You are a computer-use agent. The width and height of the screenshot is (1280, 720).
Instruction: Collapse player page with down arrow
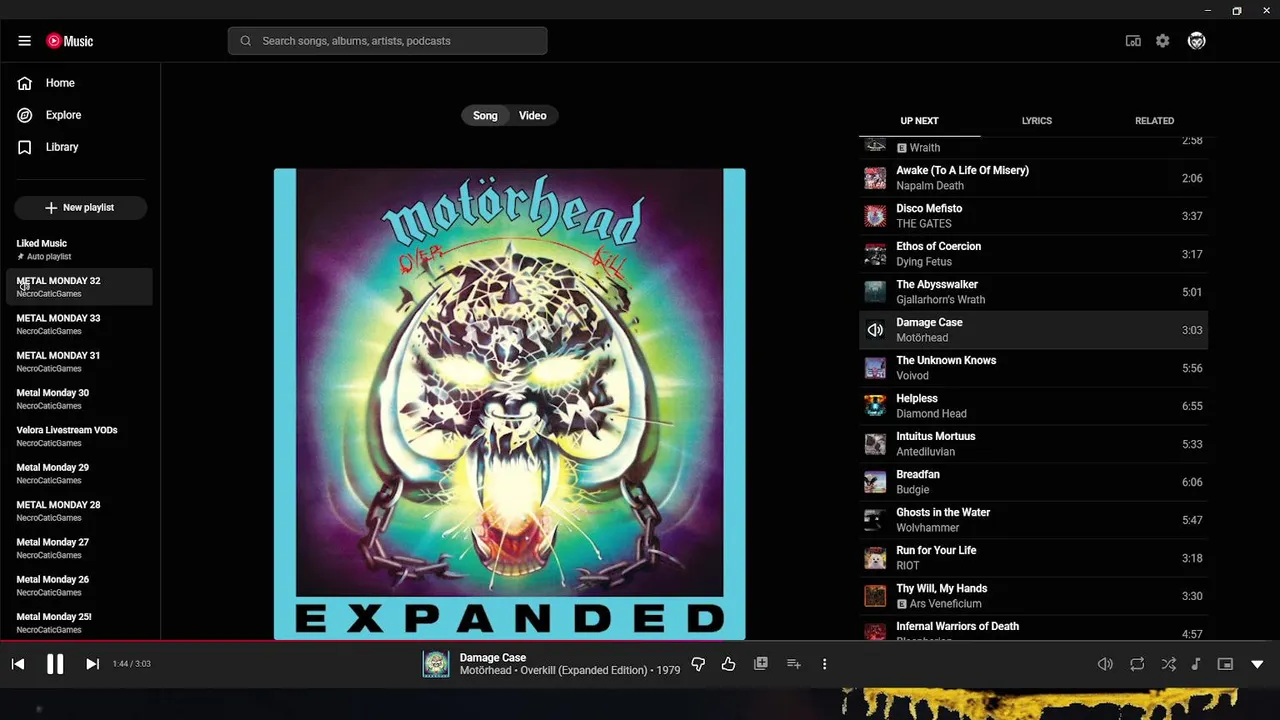(1257, 664)
